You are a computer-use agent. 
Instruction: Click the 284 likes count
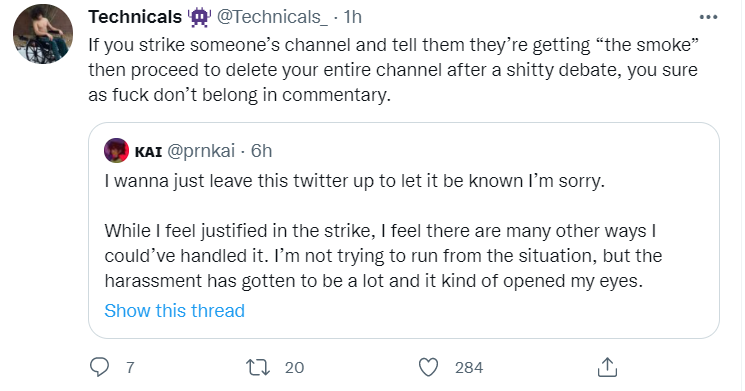coord(469,368)
